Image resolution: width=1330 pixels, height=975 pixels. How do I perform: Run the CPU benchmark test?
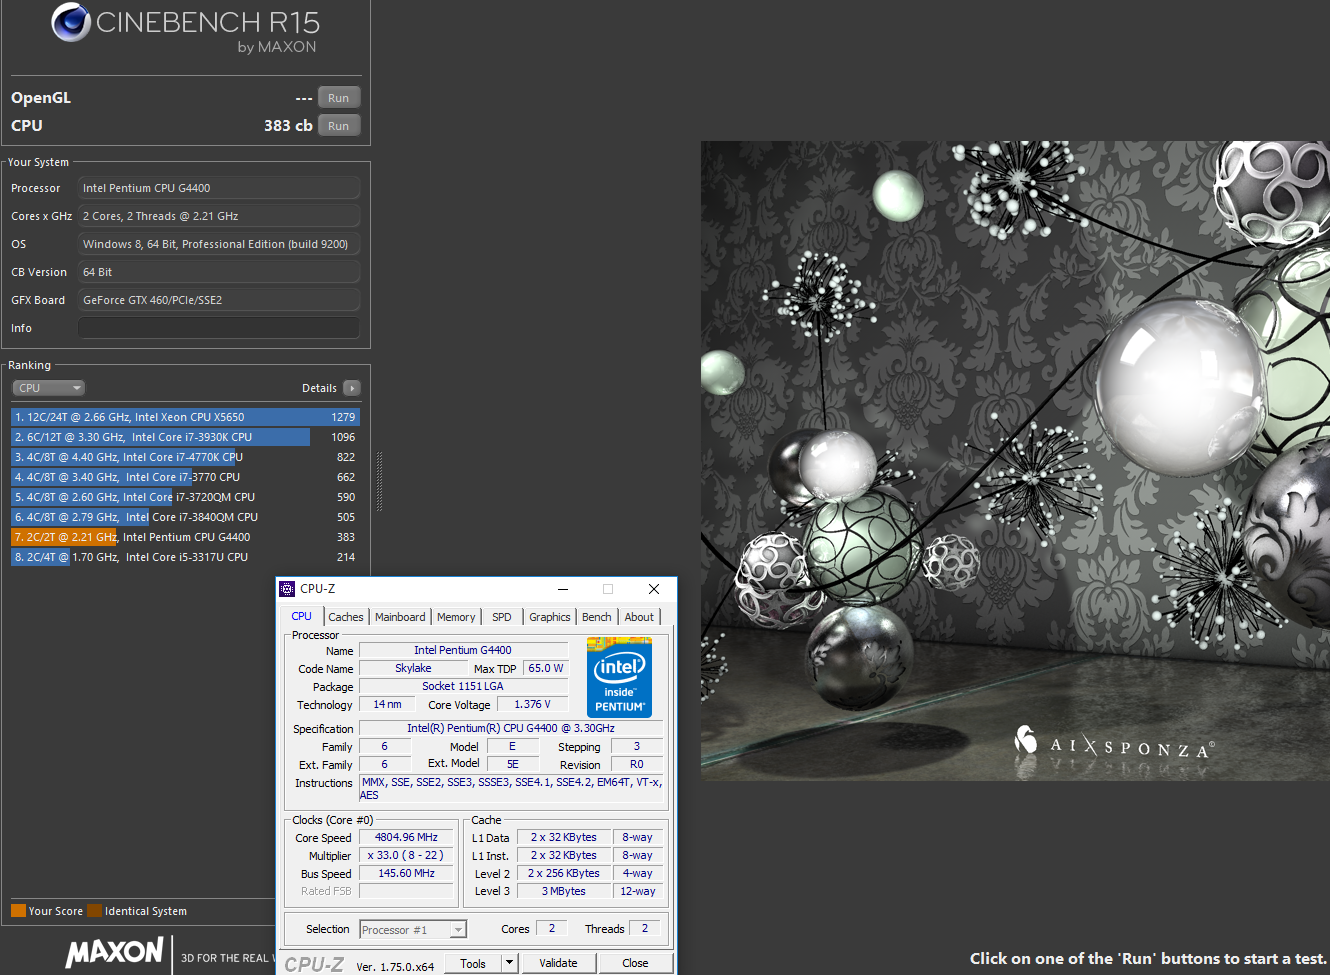(x=339, y=126)
